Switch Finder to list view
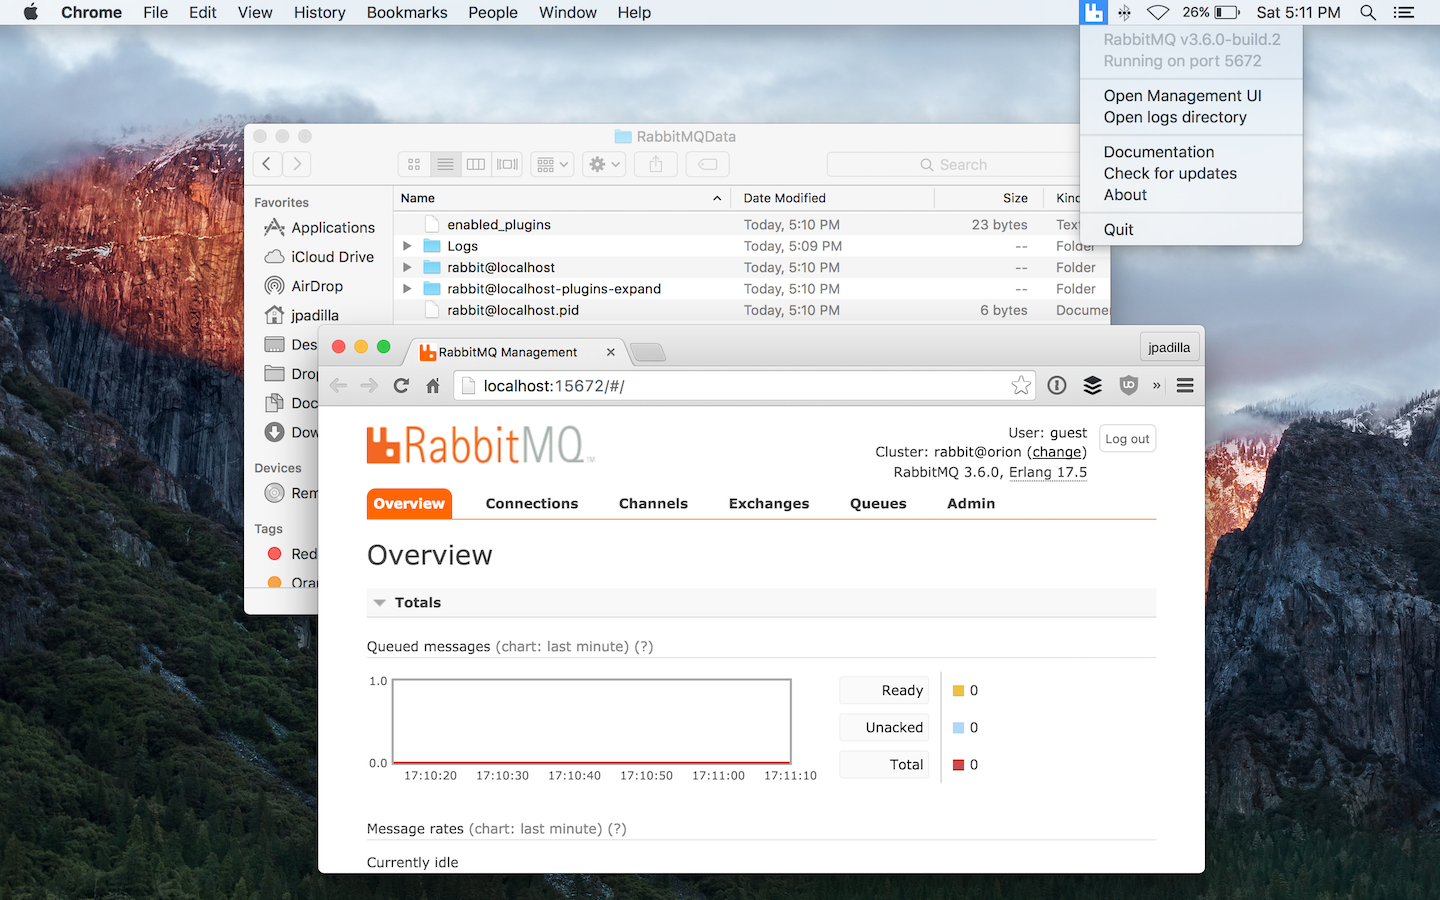 pyautogui.click(x=445, y=164)
